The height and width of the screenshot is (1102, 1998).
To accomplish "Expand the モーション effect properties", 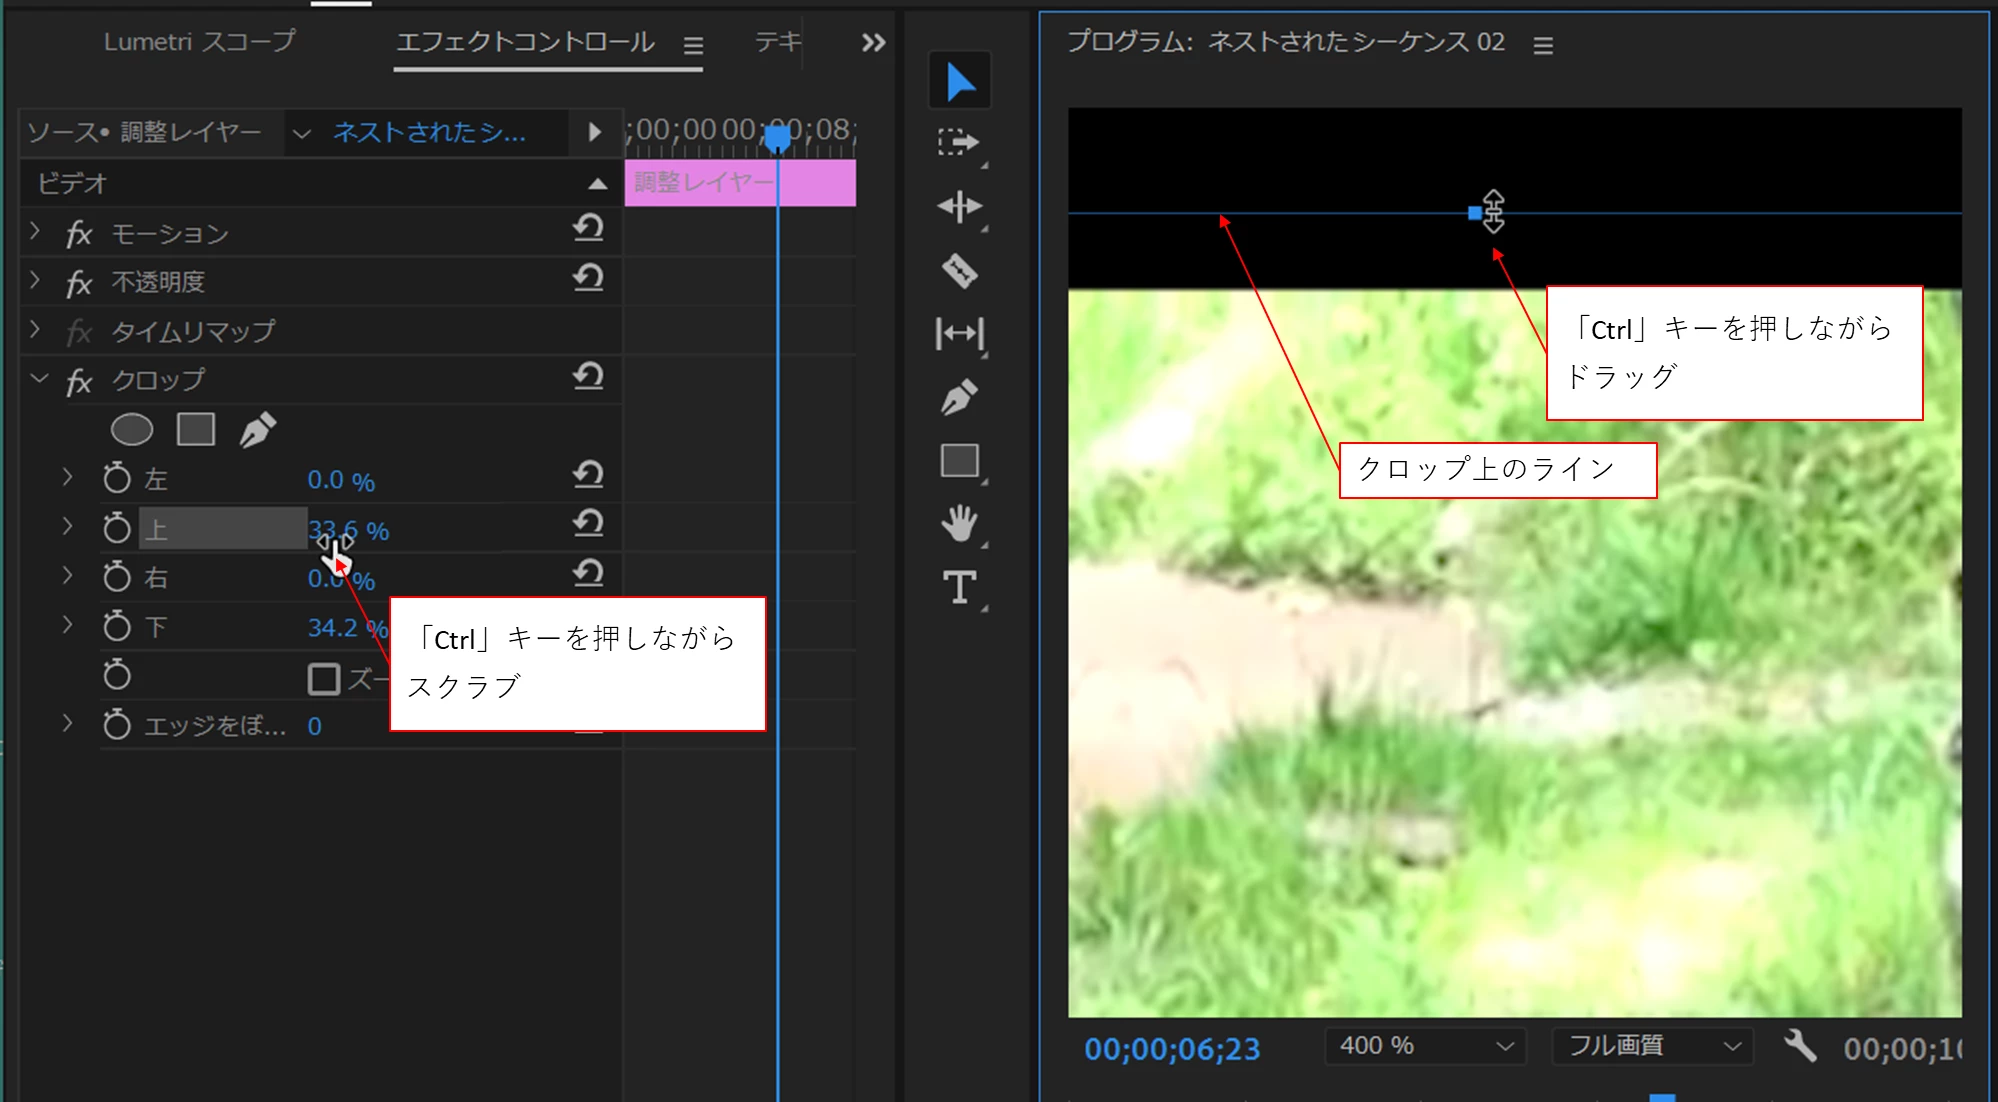I will click(36, 232).
